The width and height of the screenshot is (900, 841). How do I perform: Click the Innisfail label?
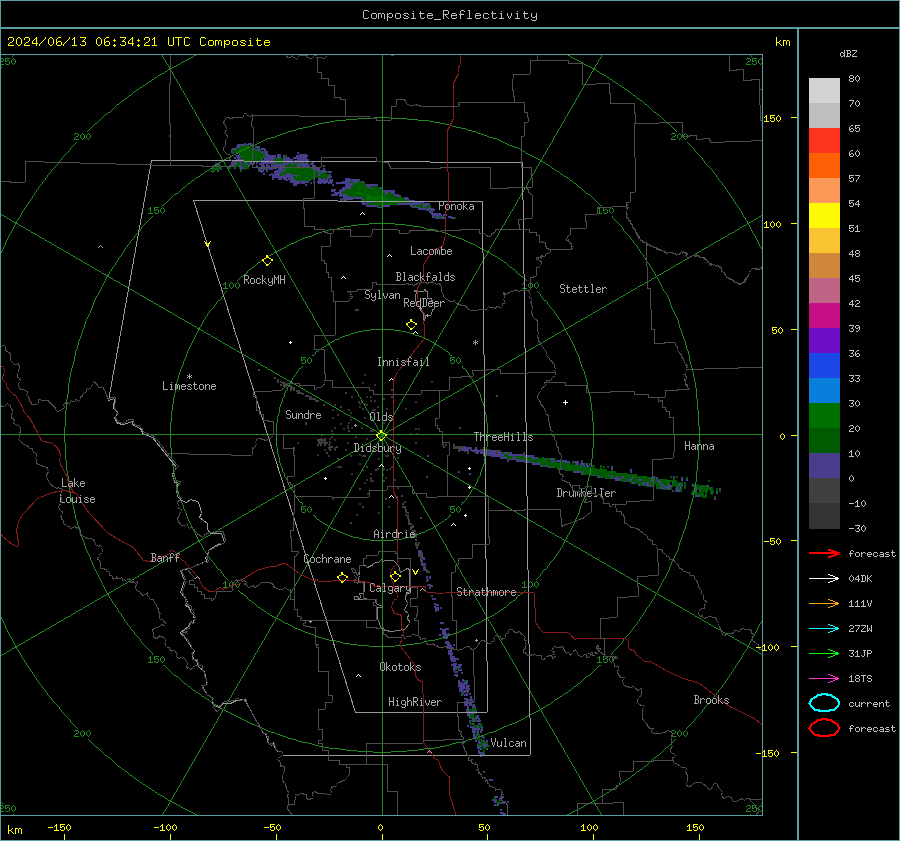(x=403, y=362)
